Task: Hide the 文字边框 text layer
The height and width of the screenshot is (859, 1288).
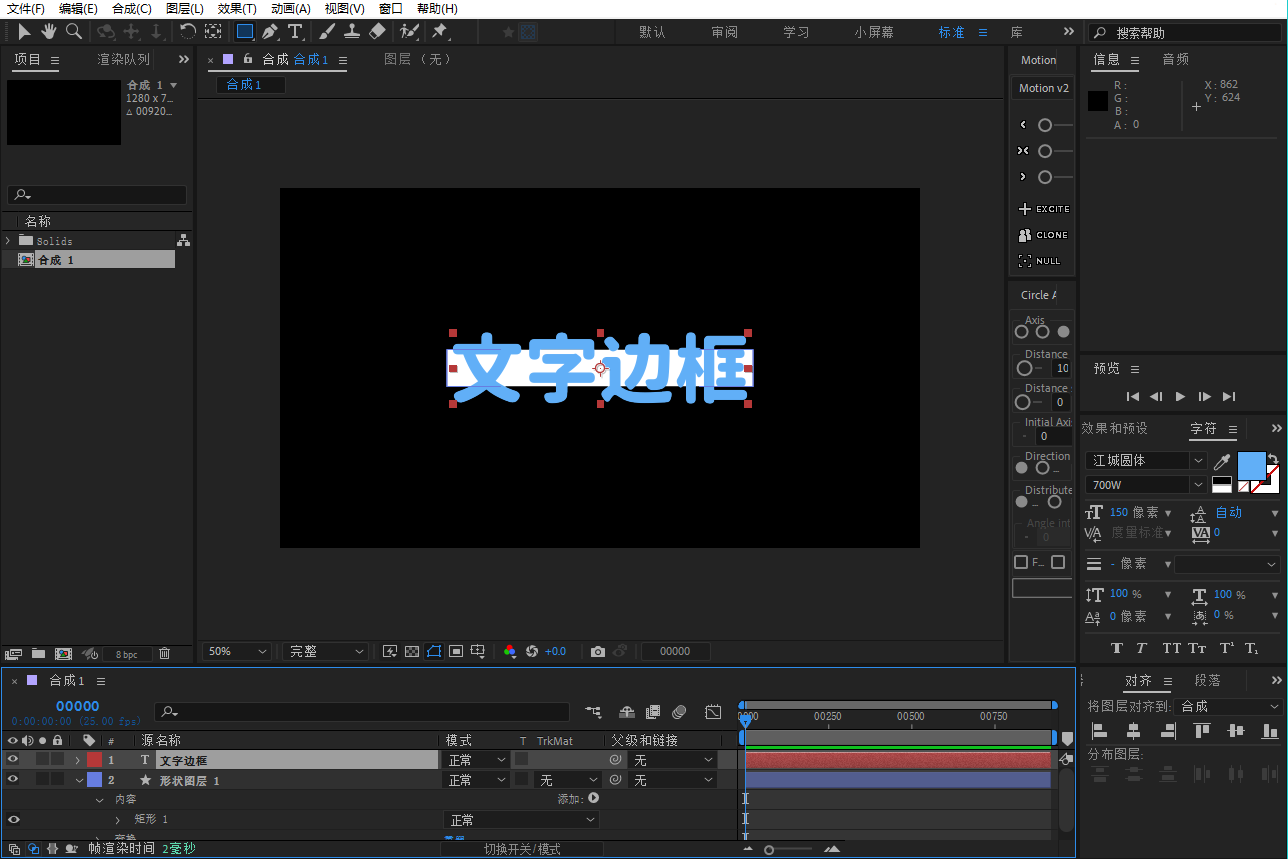Action: point(13,760)
